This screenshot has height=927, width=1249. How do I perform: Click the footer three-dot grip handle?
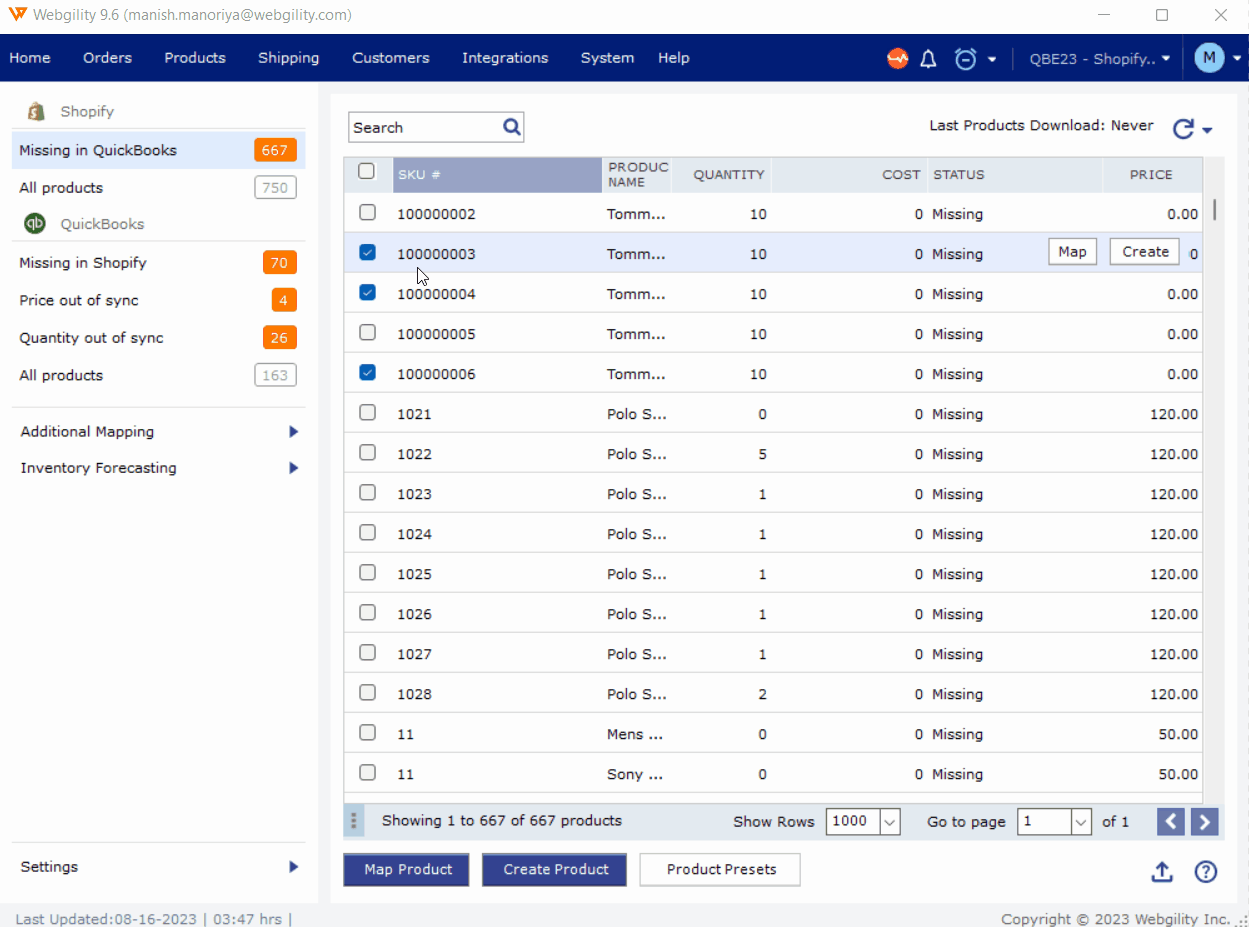pyautogui.click(x=353, y=821)
